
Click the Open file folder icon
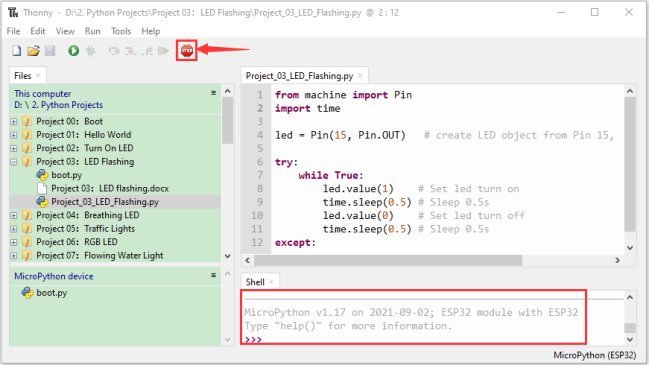[33, 51]
